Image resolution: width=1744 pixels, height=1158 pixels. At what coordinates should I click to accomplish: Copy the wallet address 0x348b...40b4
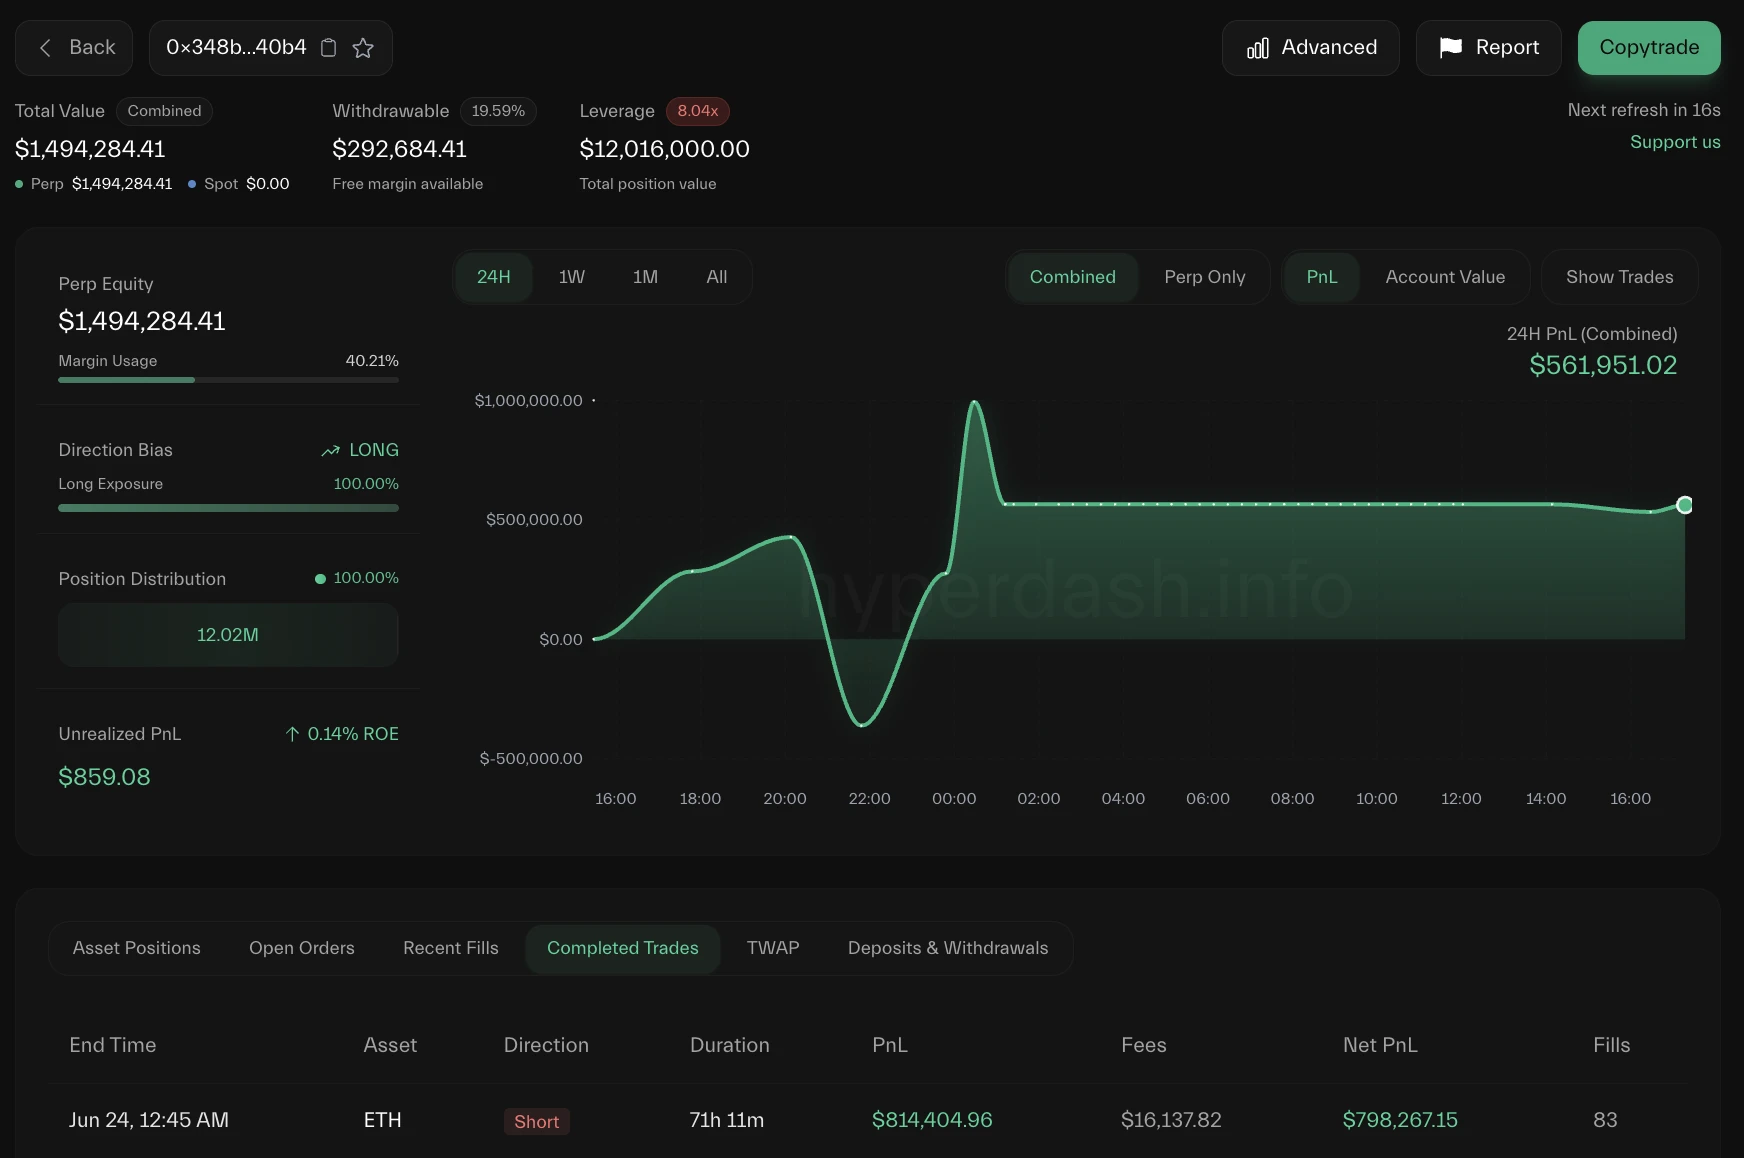coord(328,47)
